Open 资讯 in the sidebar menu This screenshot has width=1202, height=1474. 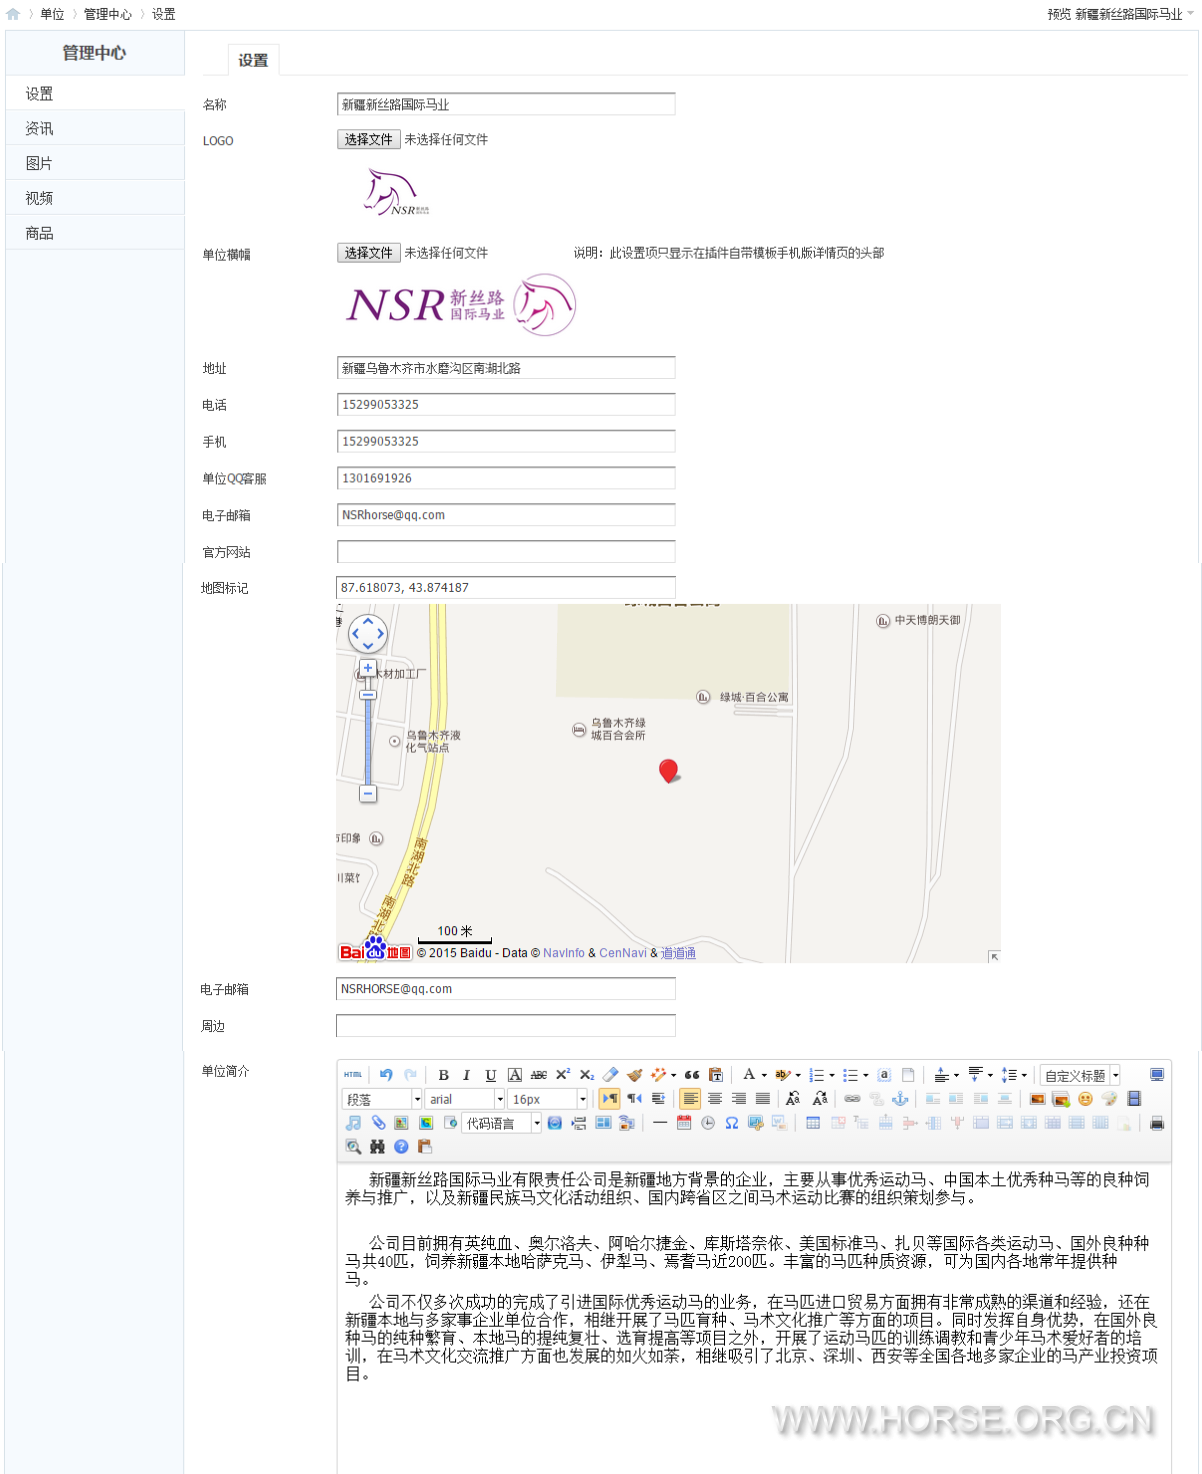click(x=95, y=128)
